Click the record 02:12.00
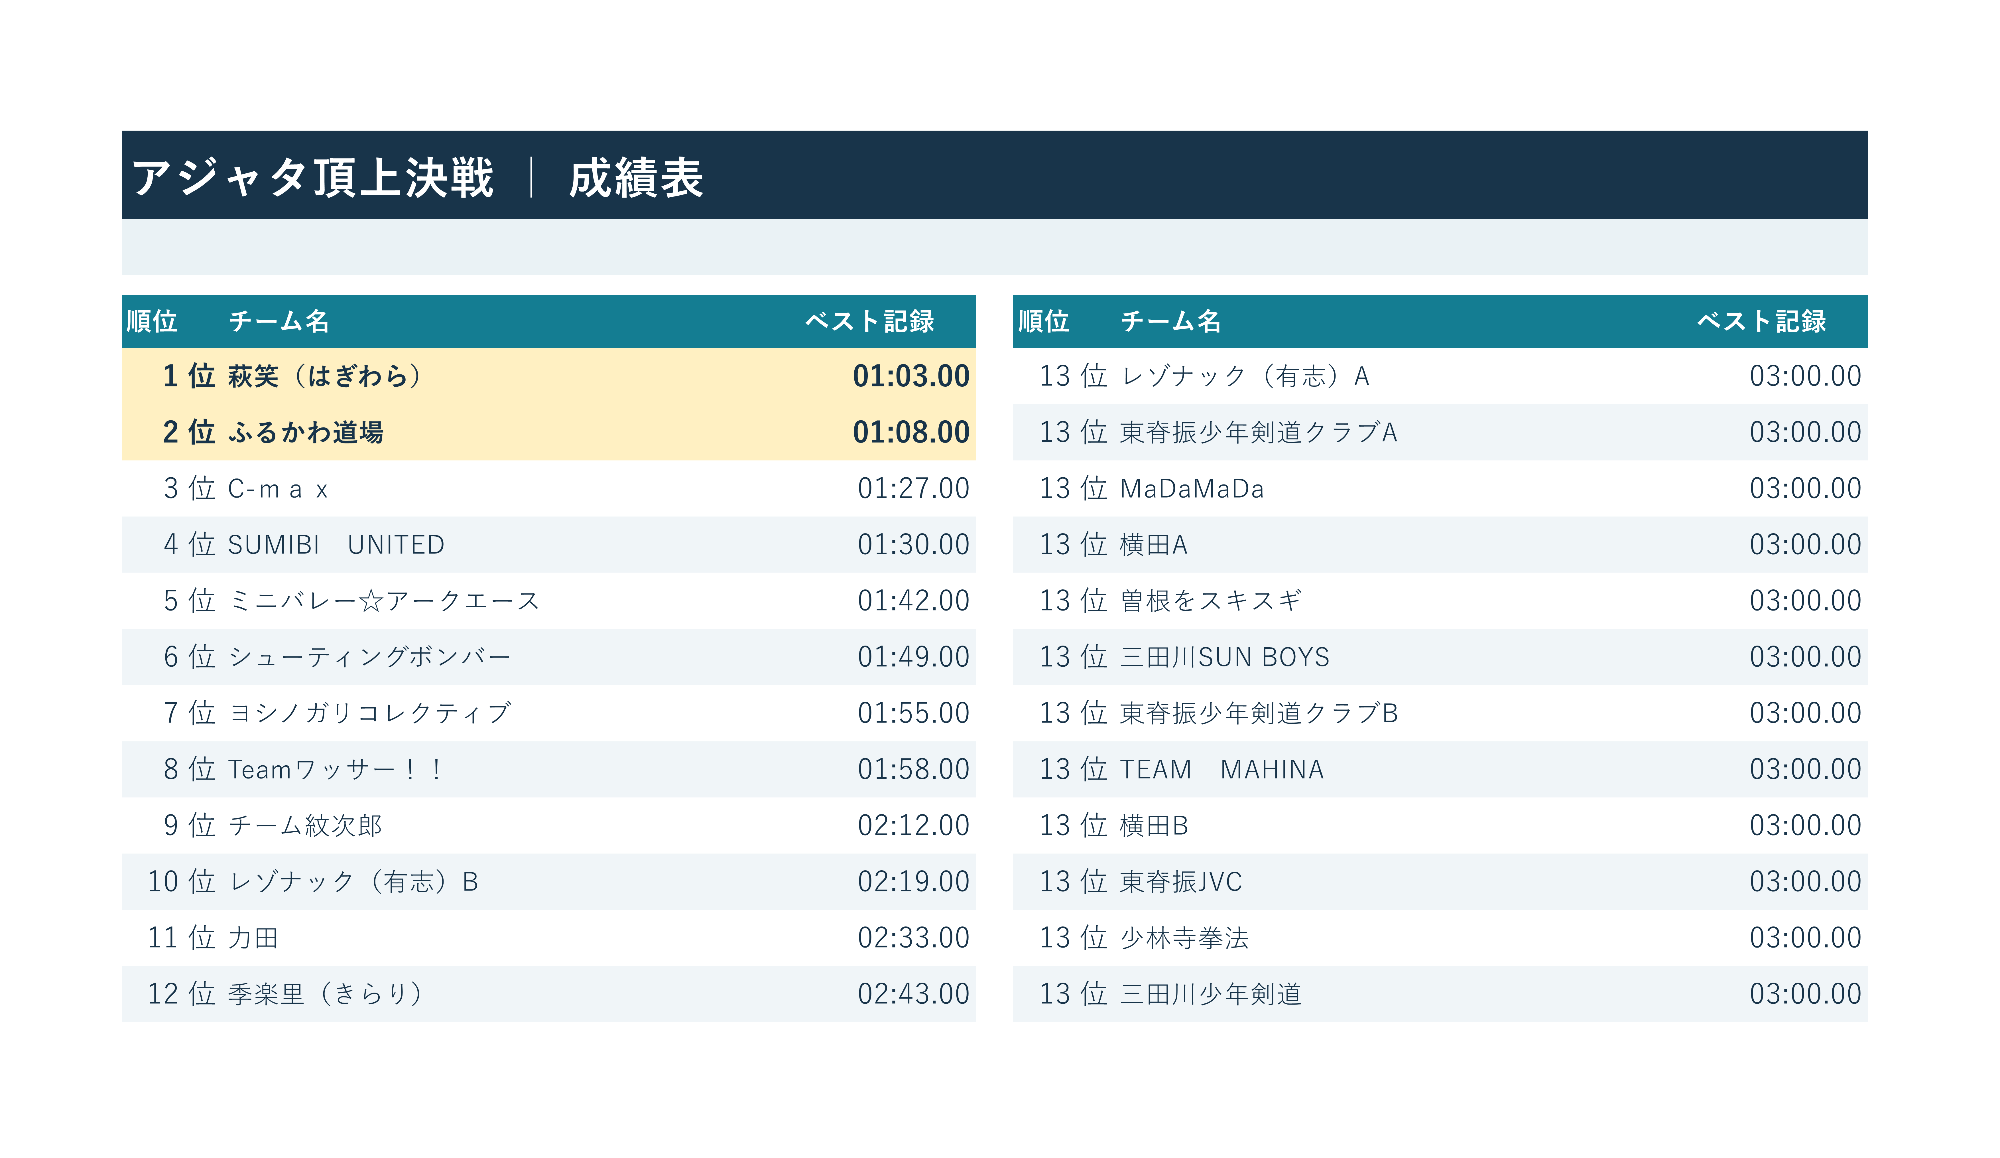This screenshot has height=1158, width=2000. [x=913, y=825]
